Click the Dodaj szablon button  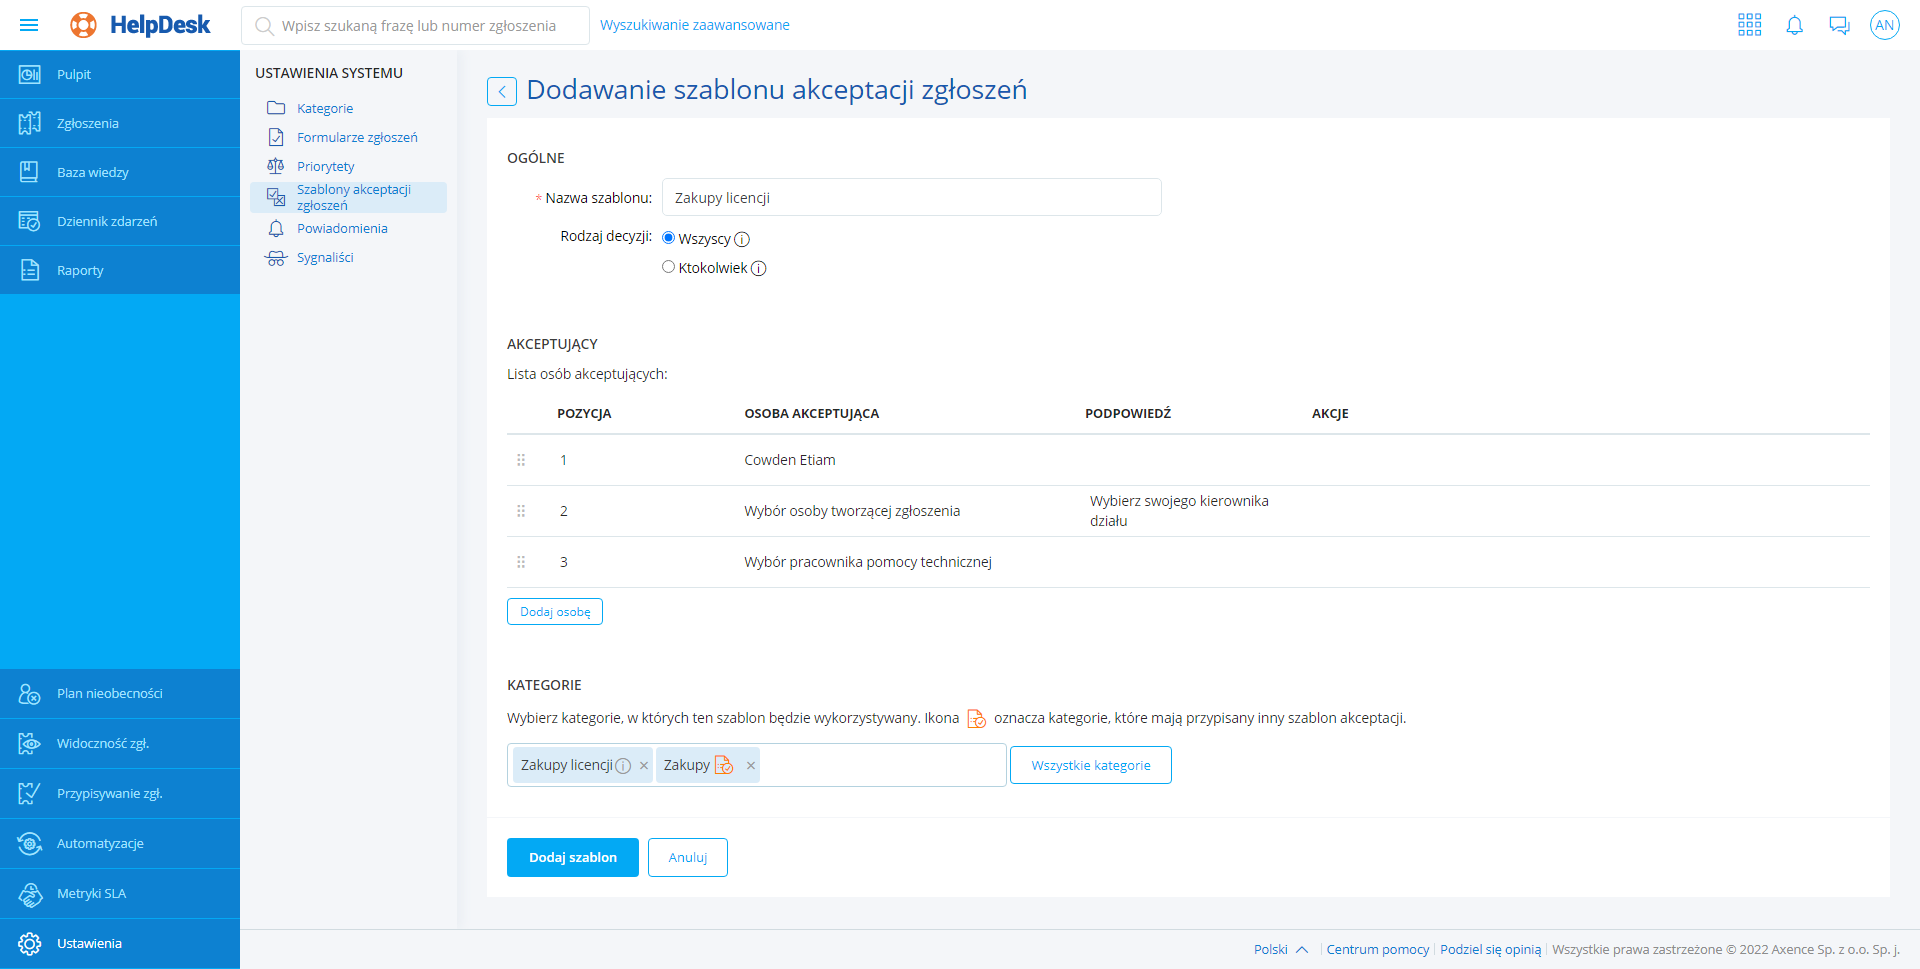pyautogui.click(x=572, y=858)
